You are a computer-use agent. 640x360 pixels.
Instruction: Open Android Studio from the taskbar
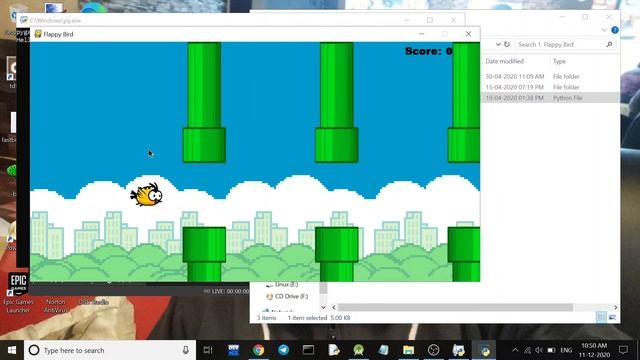point(358,350)
